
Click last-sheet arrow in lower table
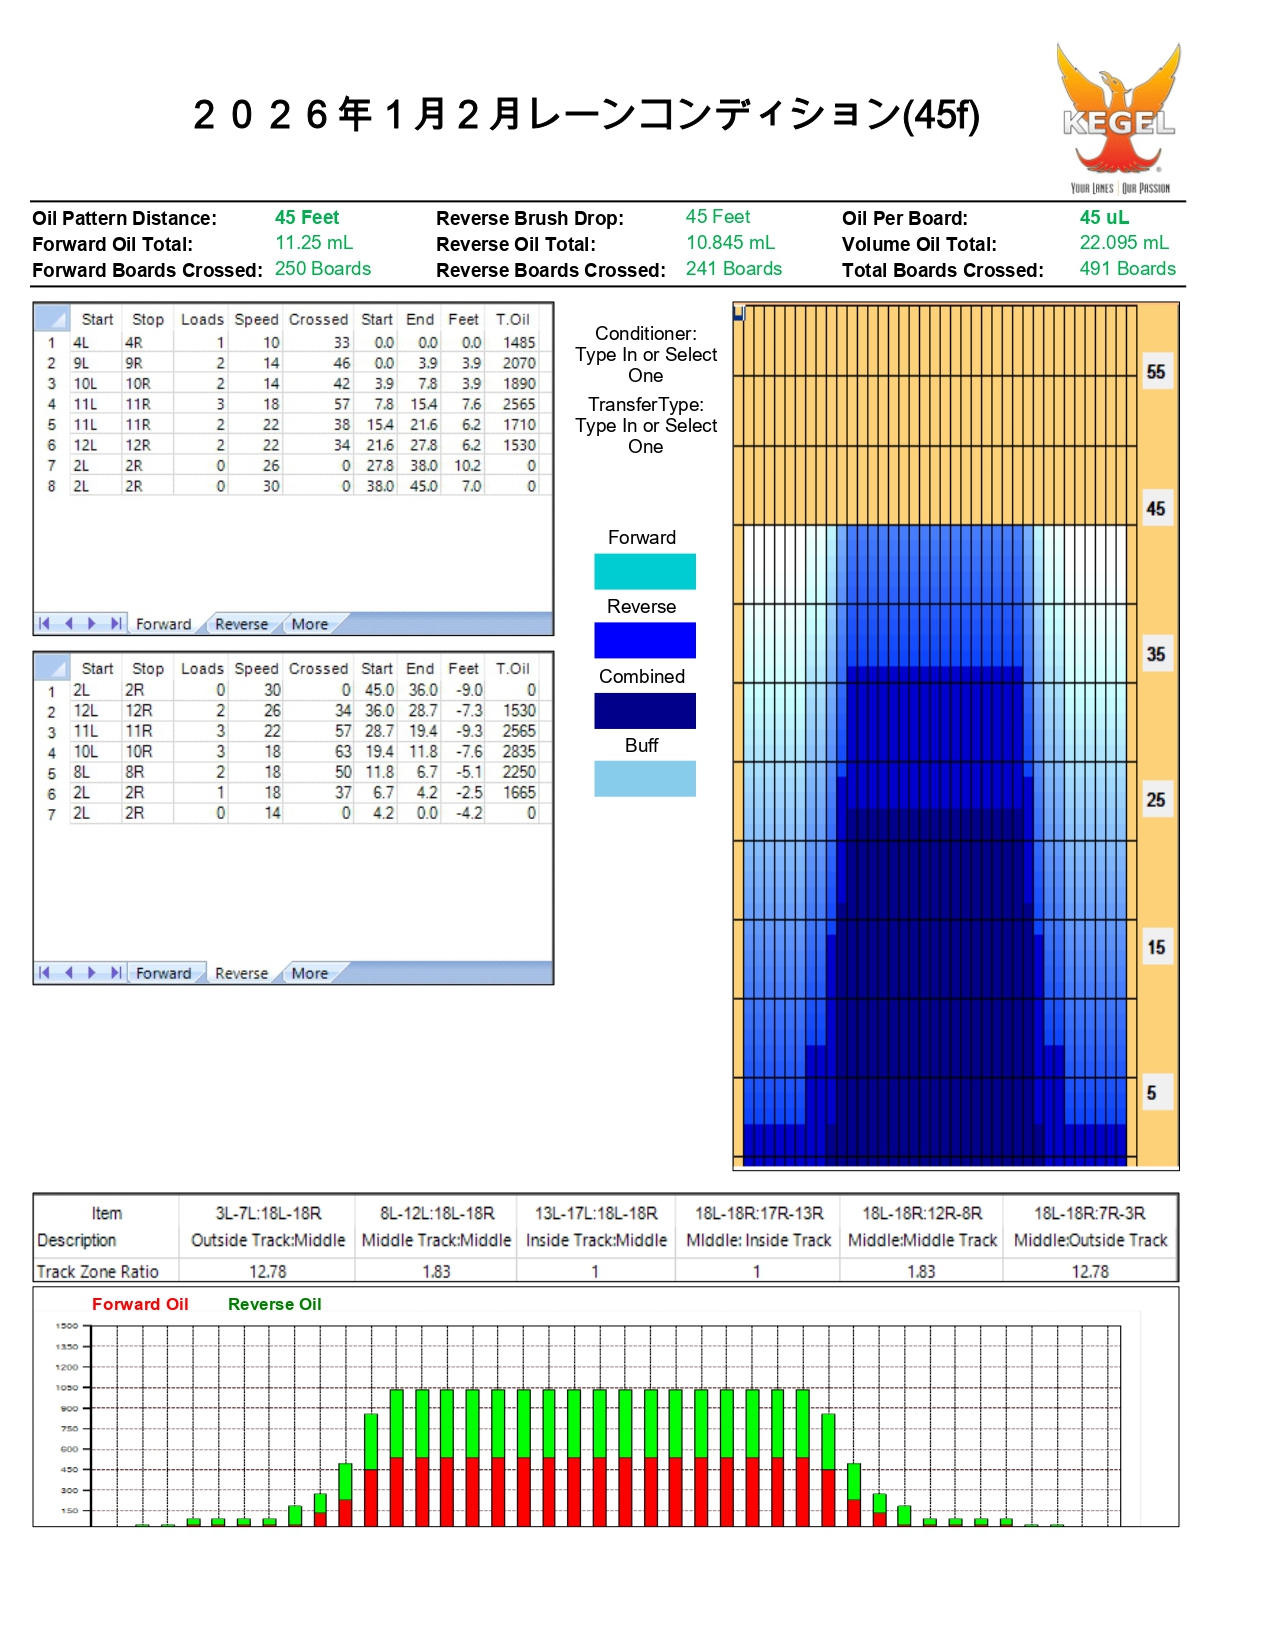116,973
